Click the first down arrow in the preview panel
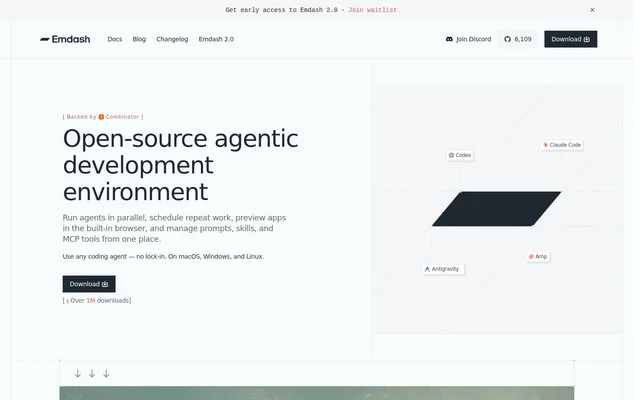 click(x=78, y=373)
